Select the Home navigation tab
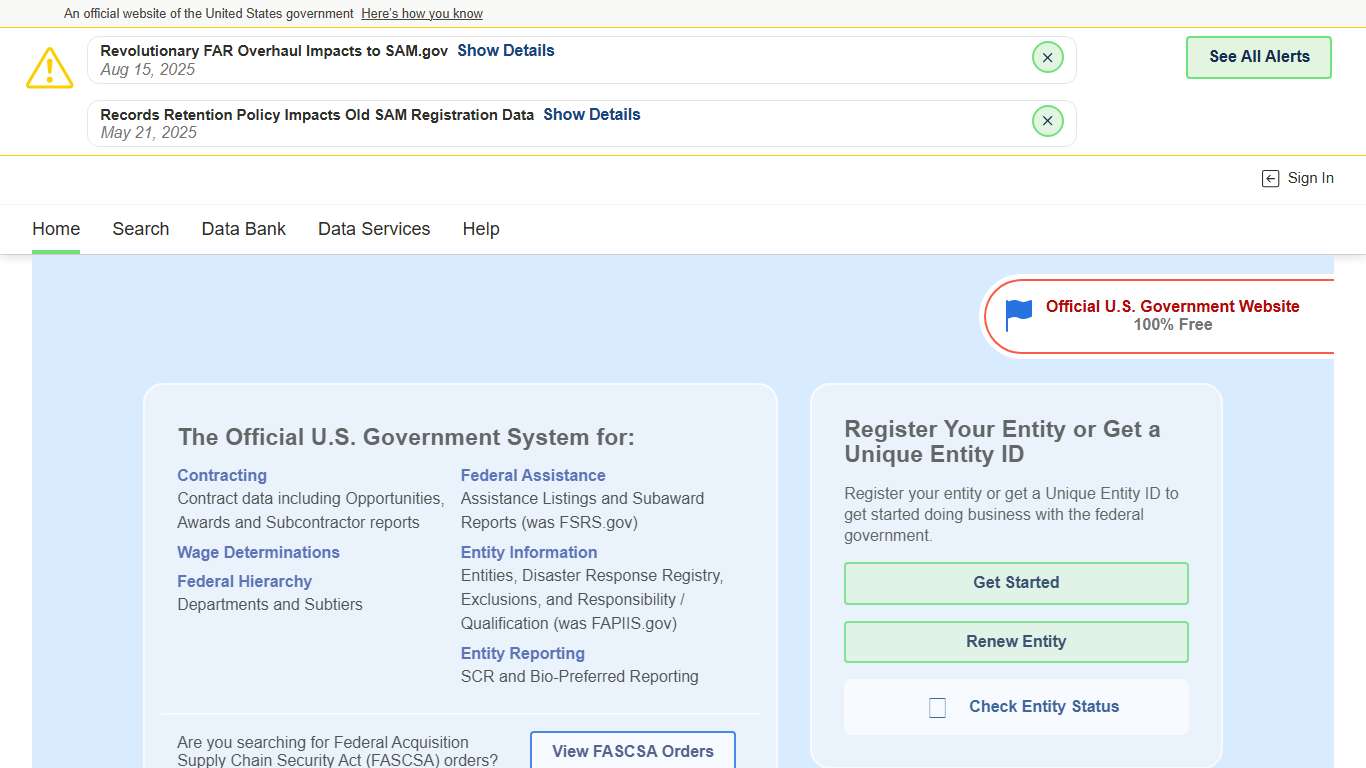 pyautogui.click(x=56, y=229)
